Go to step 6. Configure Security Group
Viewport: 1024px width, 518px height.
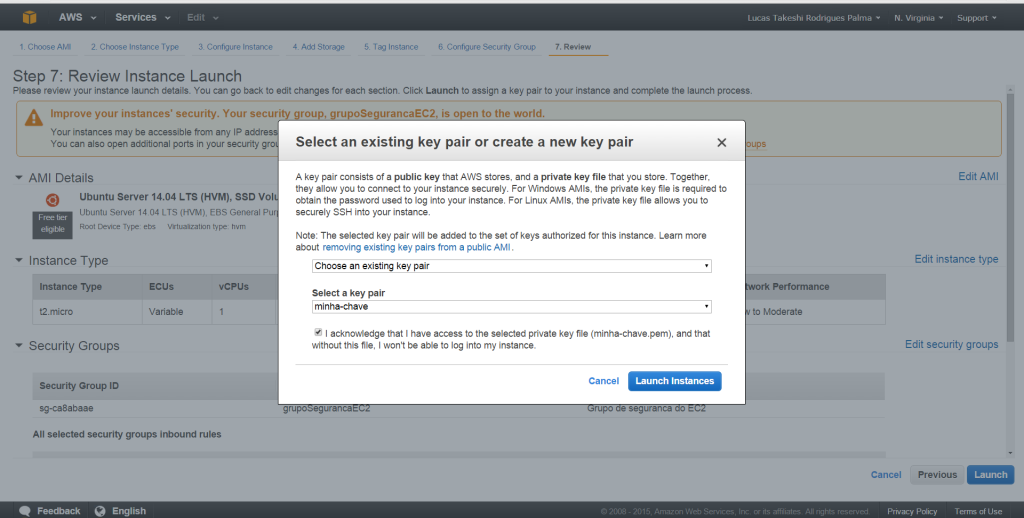tap(487, 47)
